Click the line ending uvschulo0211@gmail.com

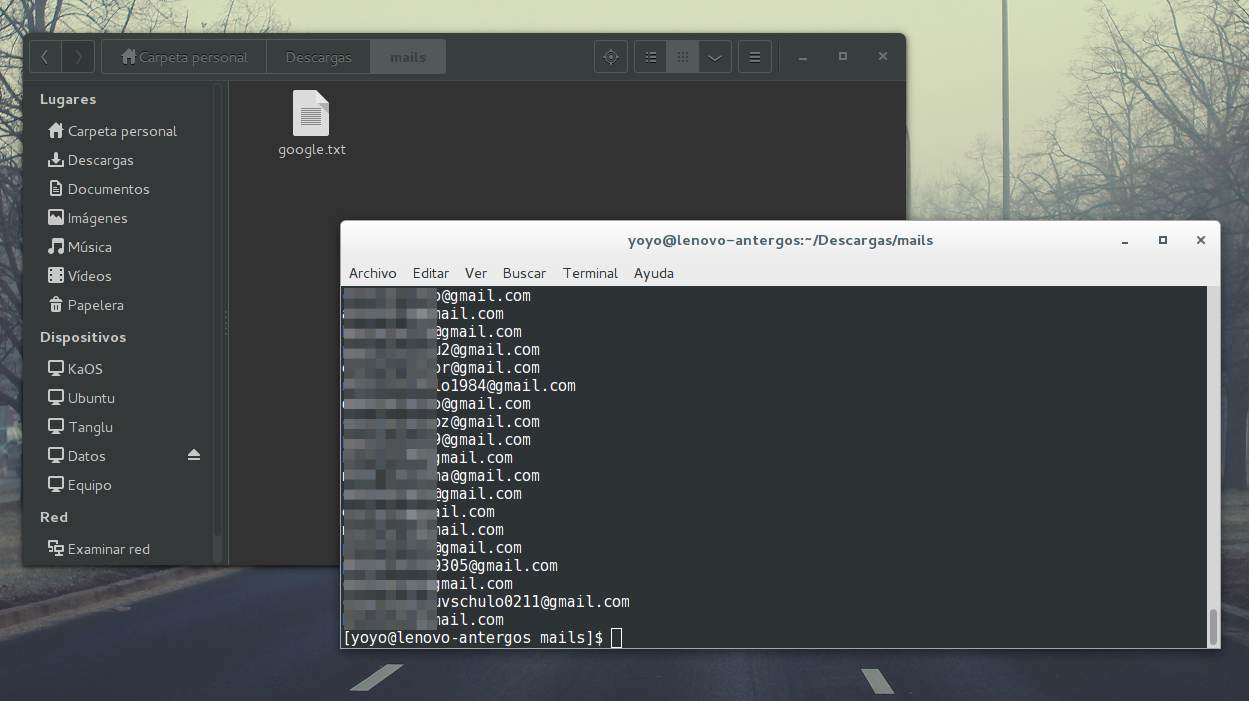(x=486, y=602)
